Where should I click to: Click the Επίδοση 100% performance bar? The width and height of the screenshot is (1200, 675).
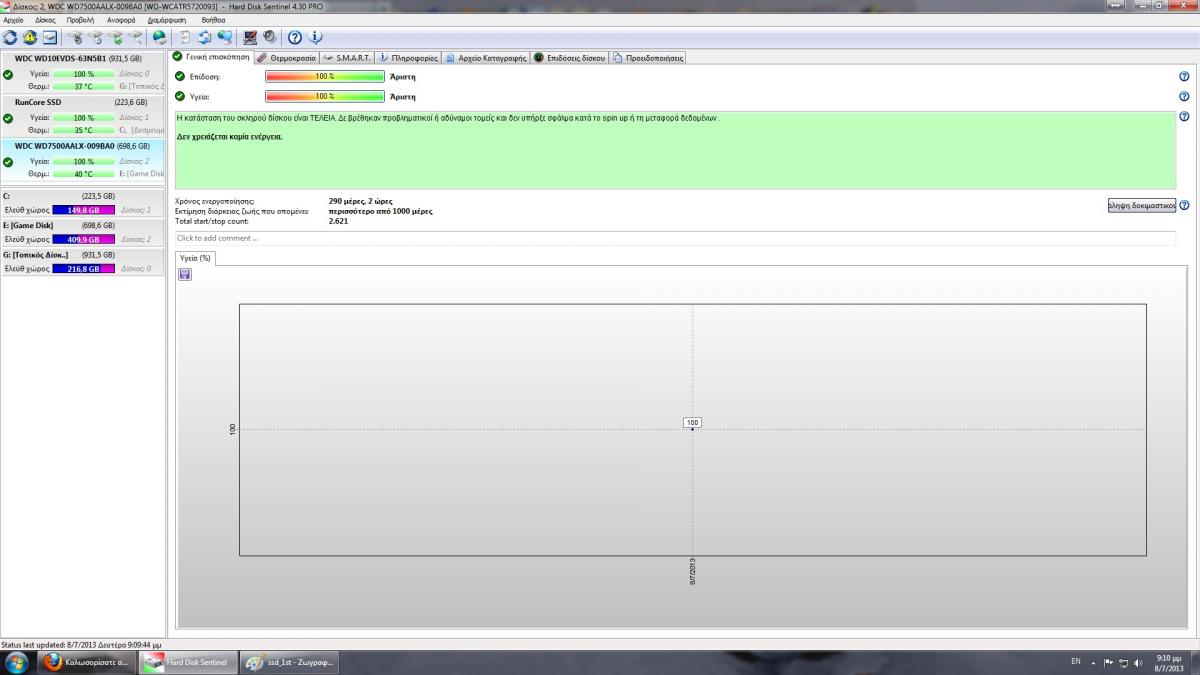(325, 76)
